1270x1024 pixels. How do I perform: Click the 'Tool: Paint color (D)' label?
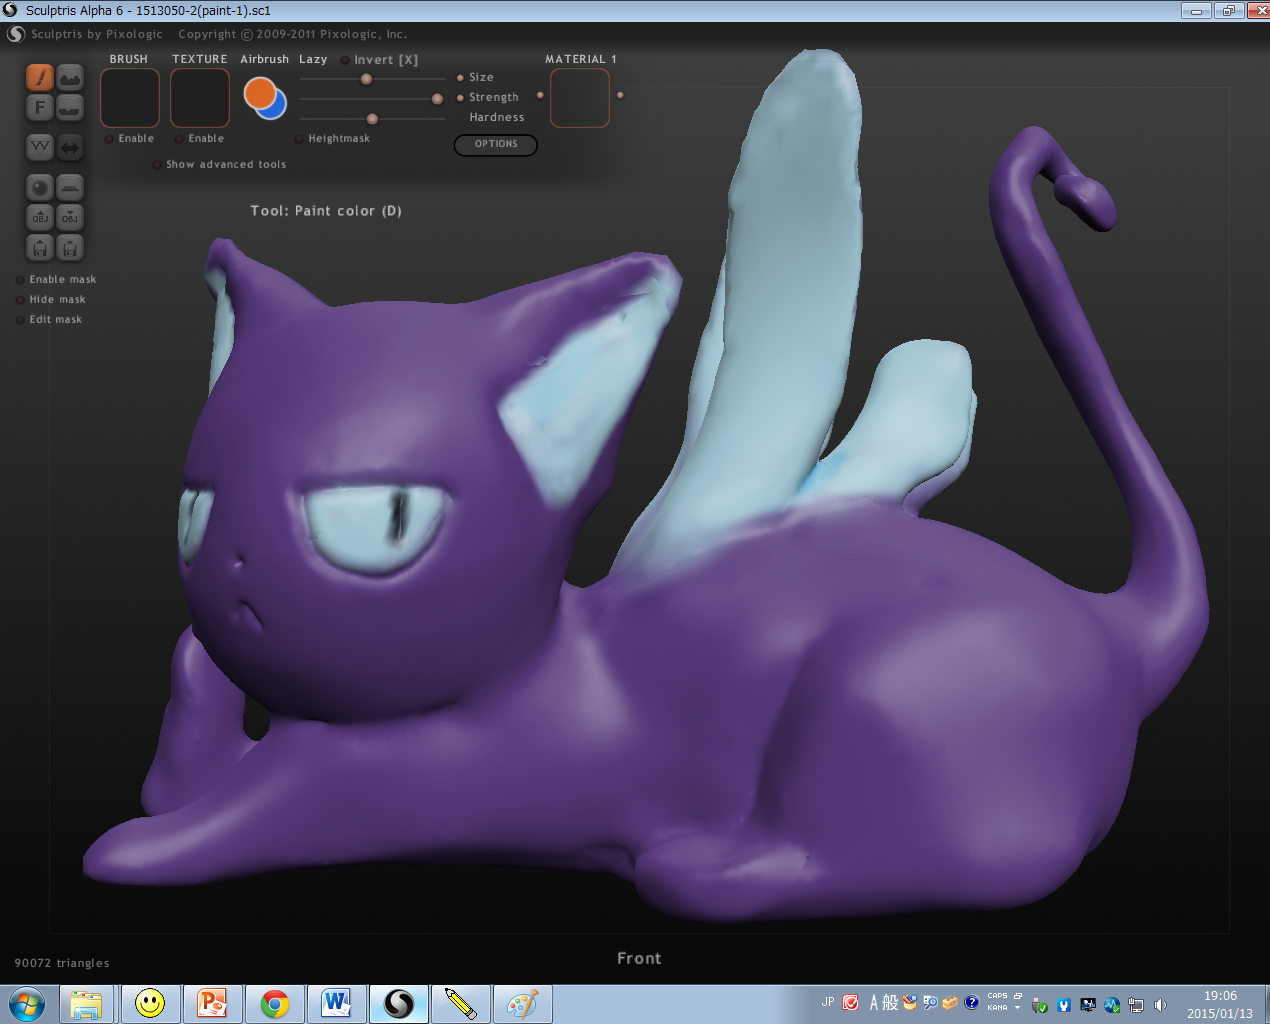coord(326,211)
